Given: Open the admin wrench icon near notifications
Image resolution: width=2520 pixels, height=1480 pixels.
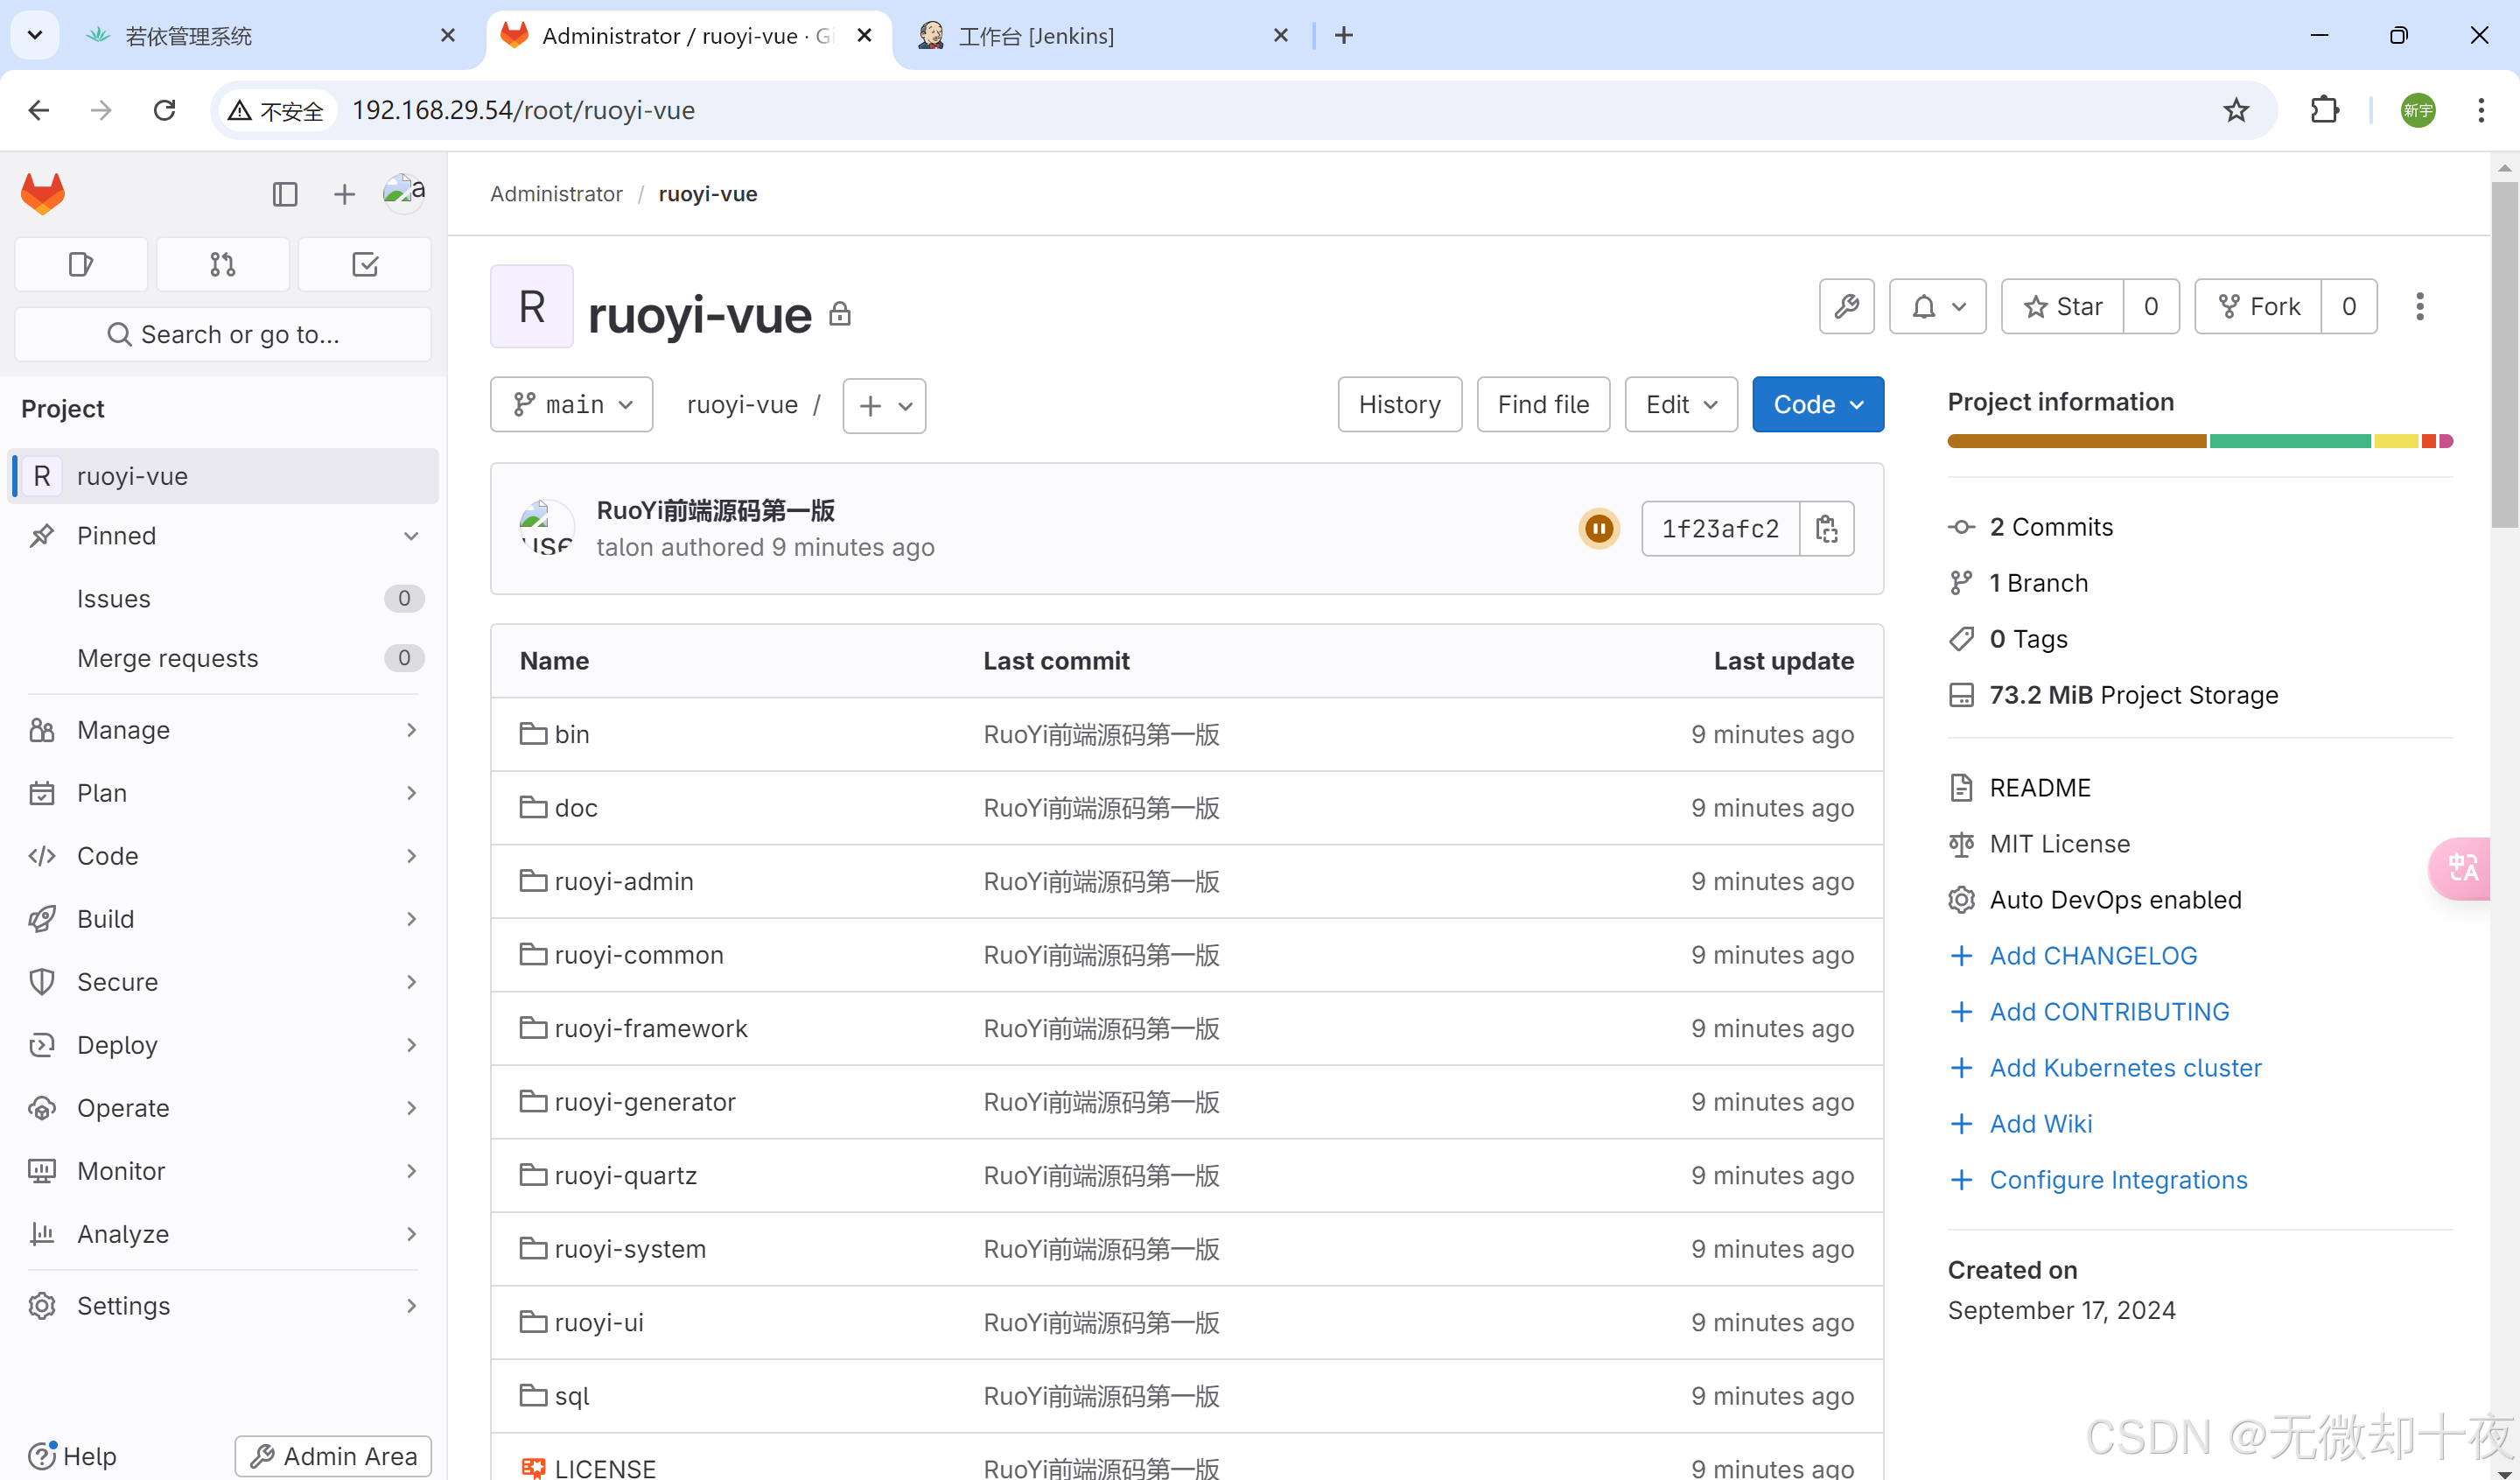Looking at the screenshot, I should [1846, 306].
